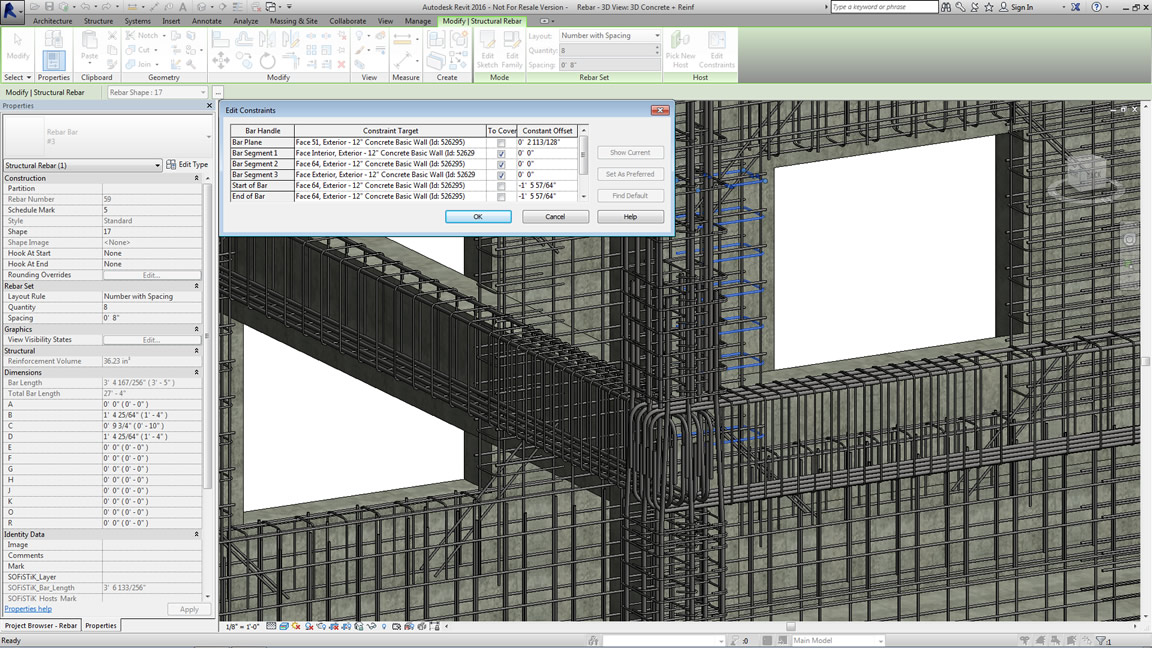This screenshot has width=1152, height=648.
Task: Toggle To Cover checkbox for Bar Segment 3
Action: point(501,175)
